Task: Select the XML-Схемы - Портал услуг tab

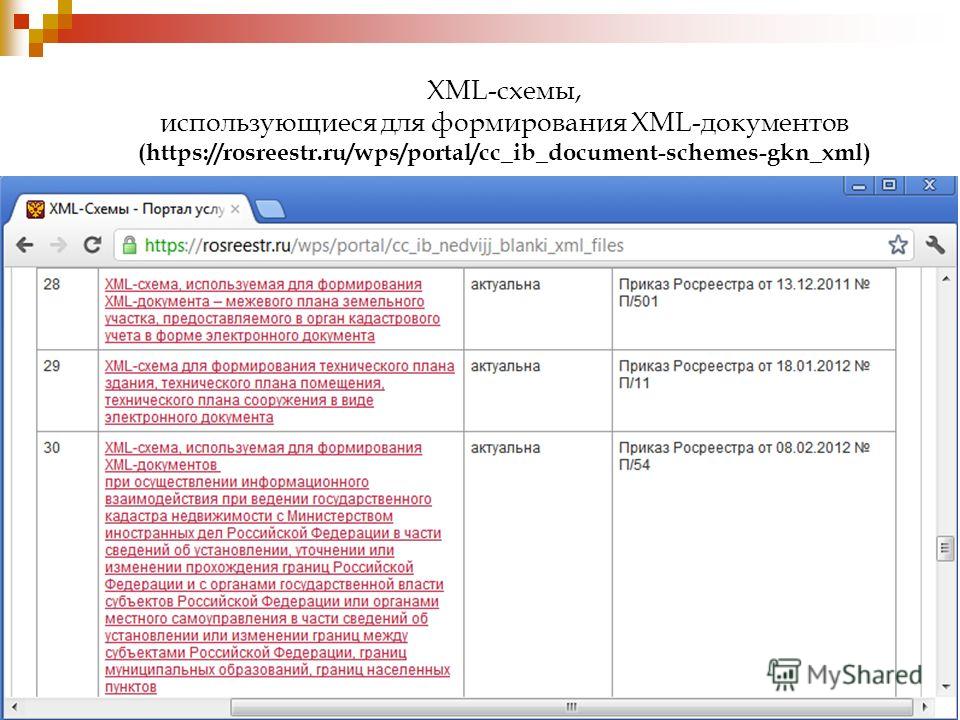Action: 130,209
